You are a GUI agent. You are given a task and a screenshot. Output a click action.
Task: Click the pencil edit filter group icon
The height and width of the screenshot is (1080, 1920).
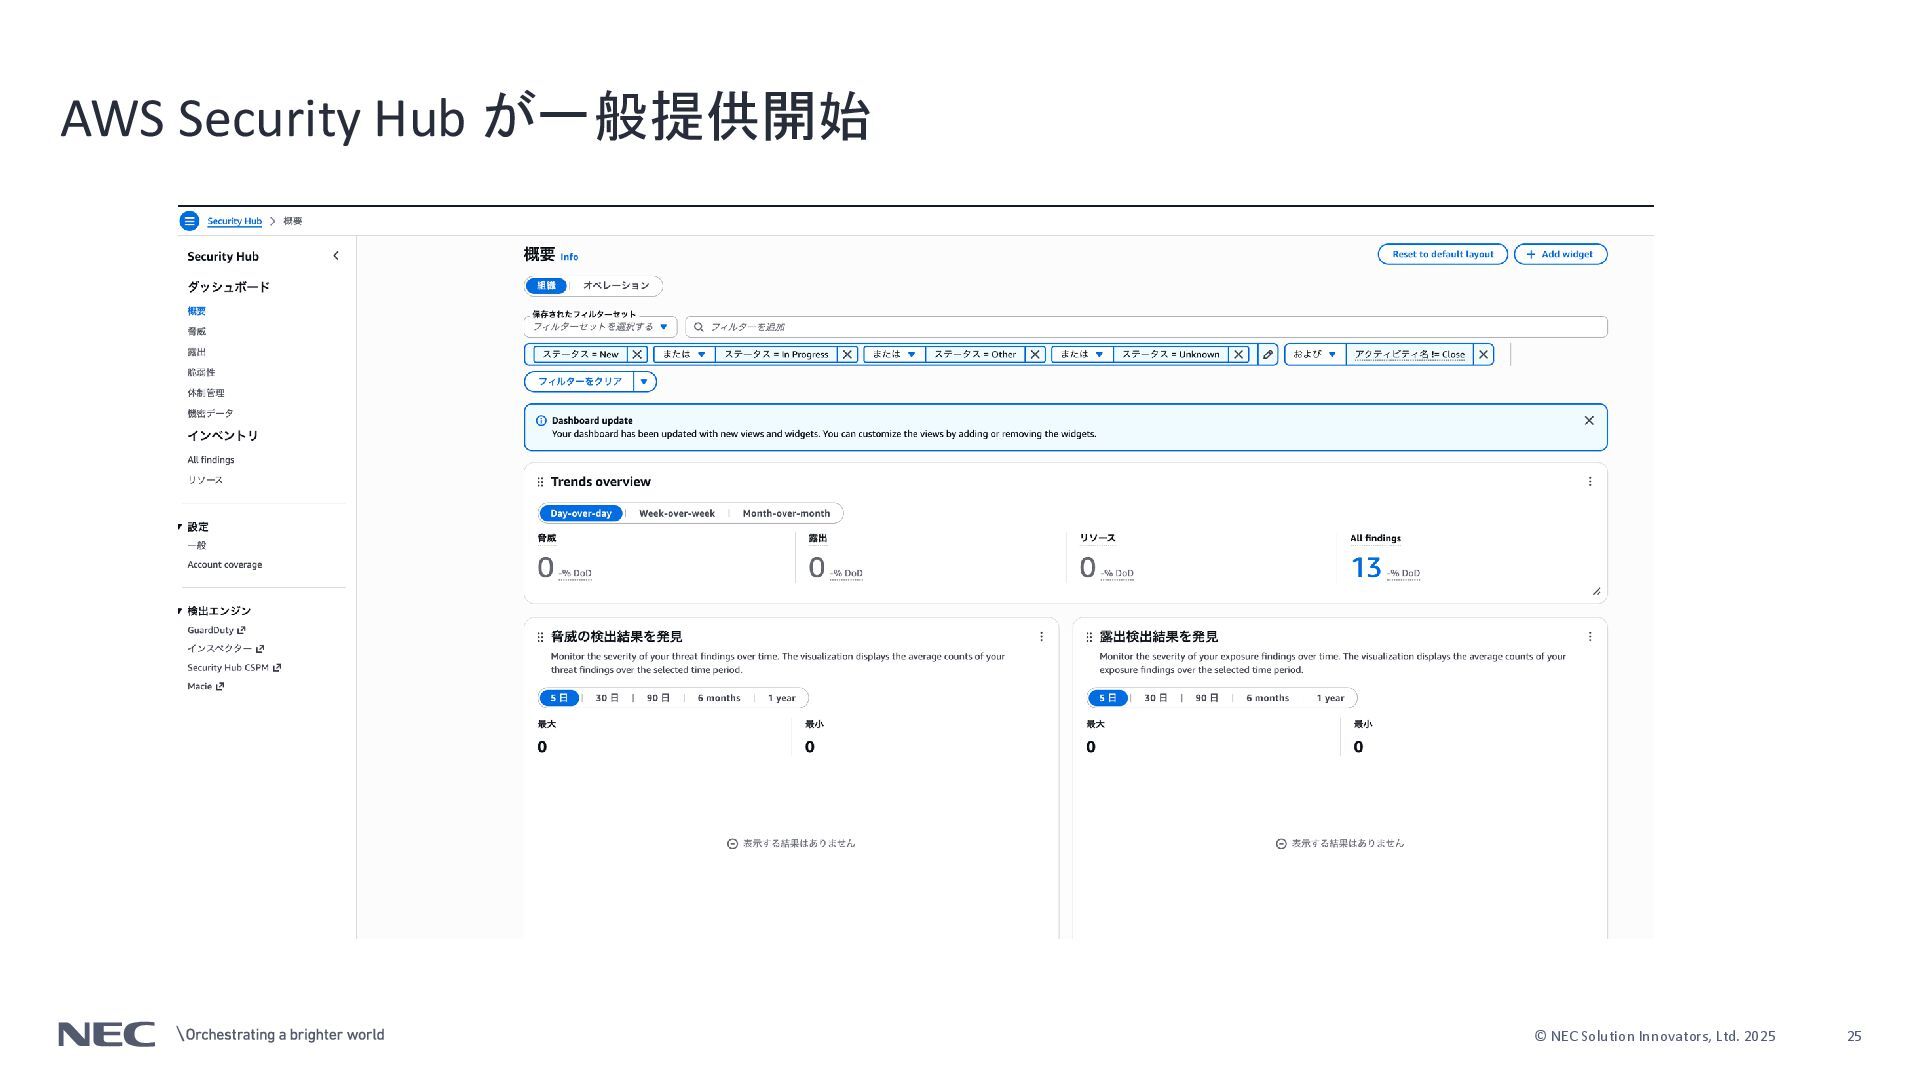[x=1268, y=354]
